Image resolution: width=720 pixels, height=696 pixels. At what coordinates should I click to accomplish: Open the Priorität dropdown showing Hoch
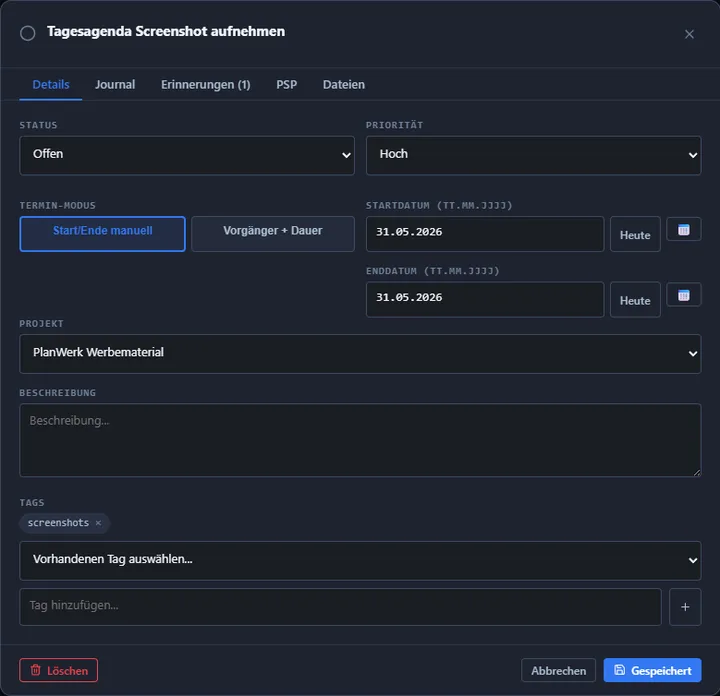coord(533,155)
